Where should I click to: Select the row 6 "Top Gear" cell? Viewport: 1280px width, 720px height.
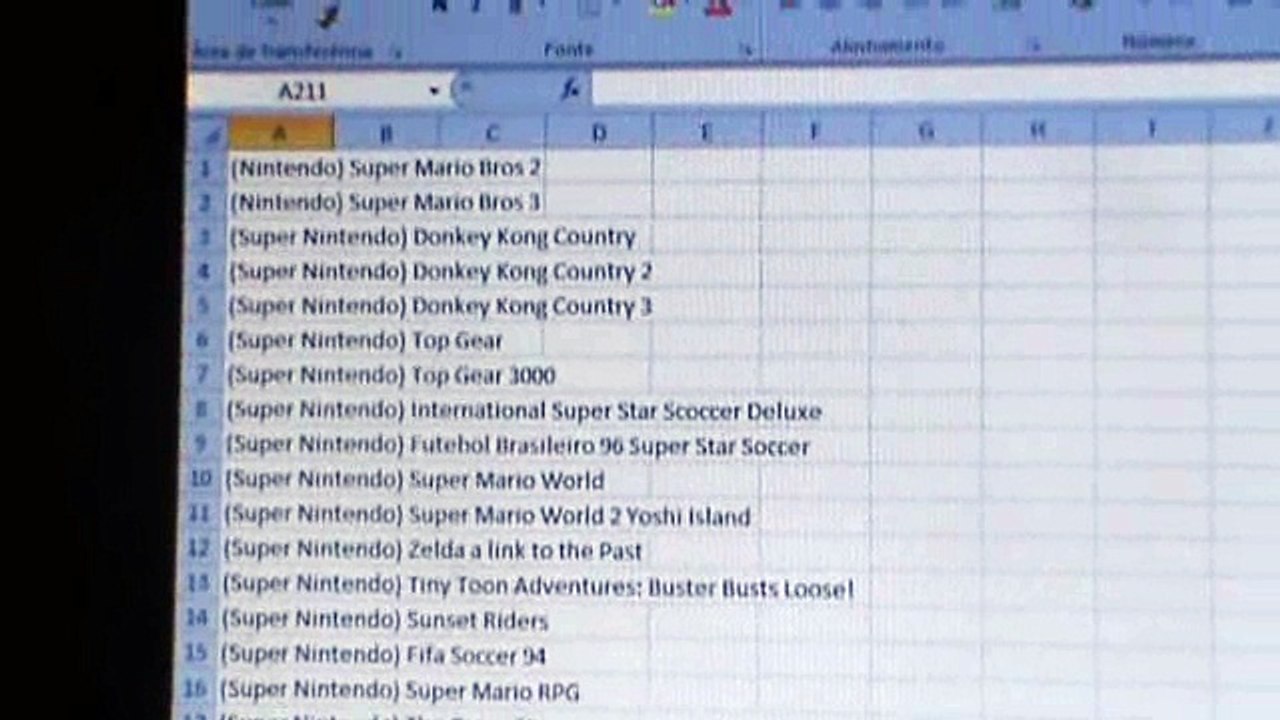click(365, 341)
